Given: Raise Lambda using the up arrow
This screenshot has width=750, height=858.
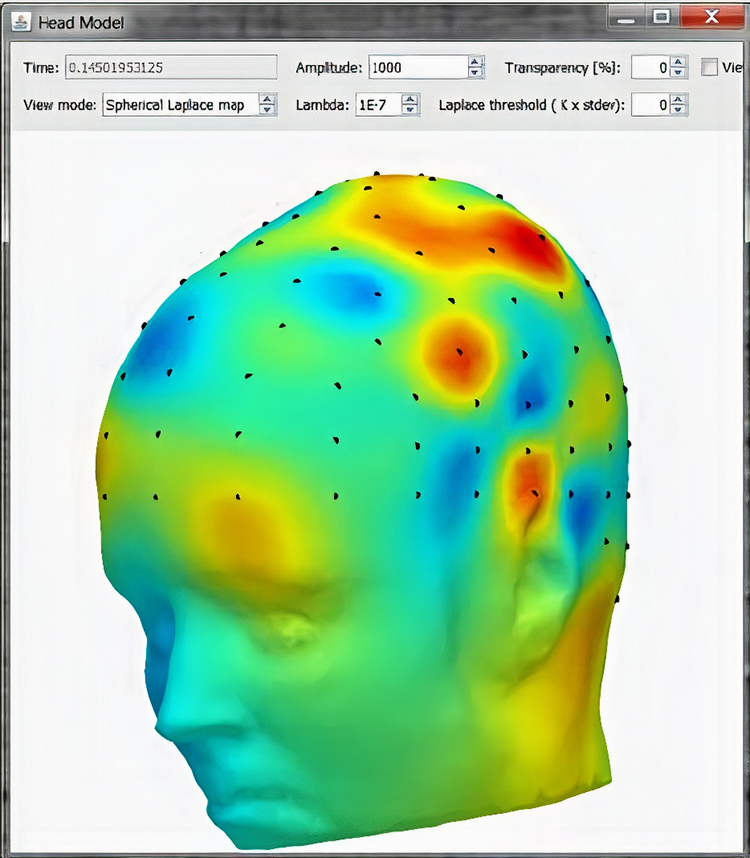Looking at the screenshot, I should point(410,99).
